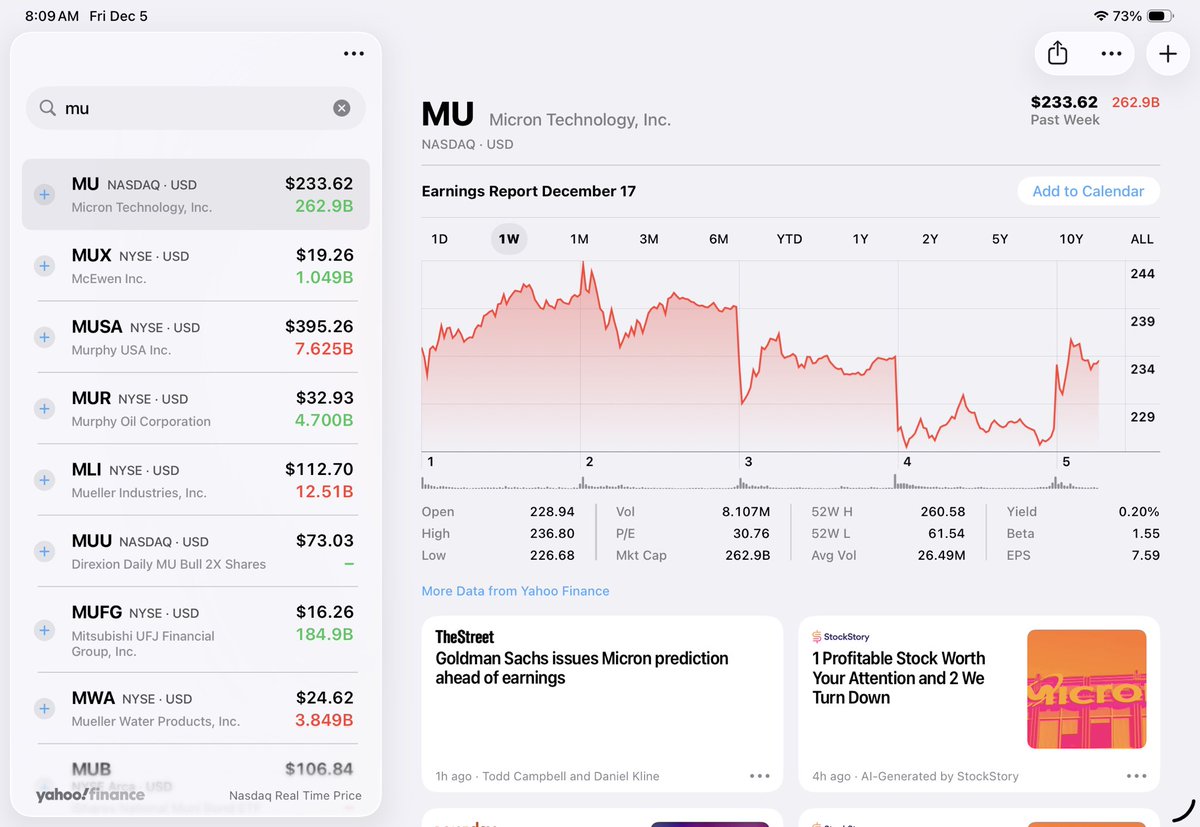Screen dimensions: 1200x827
Task: Tap the magnifying glass search icon
Action: click(x=47, y=108)
